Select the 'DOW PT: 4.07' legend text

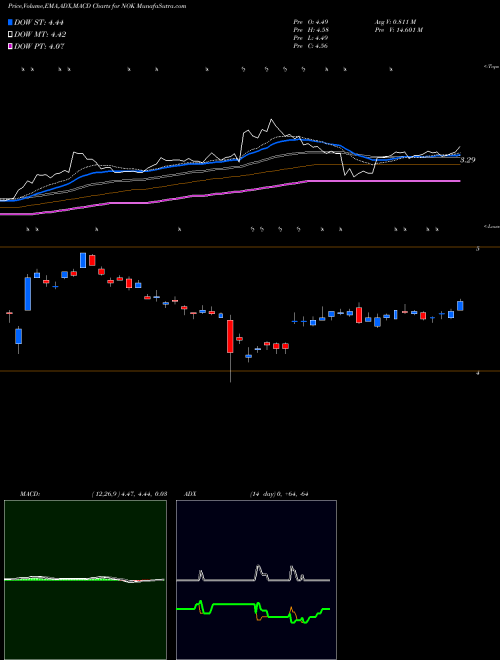[39, 46]
